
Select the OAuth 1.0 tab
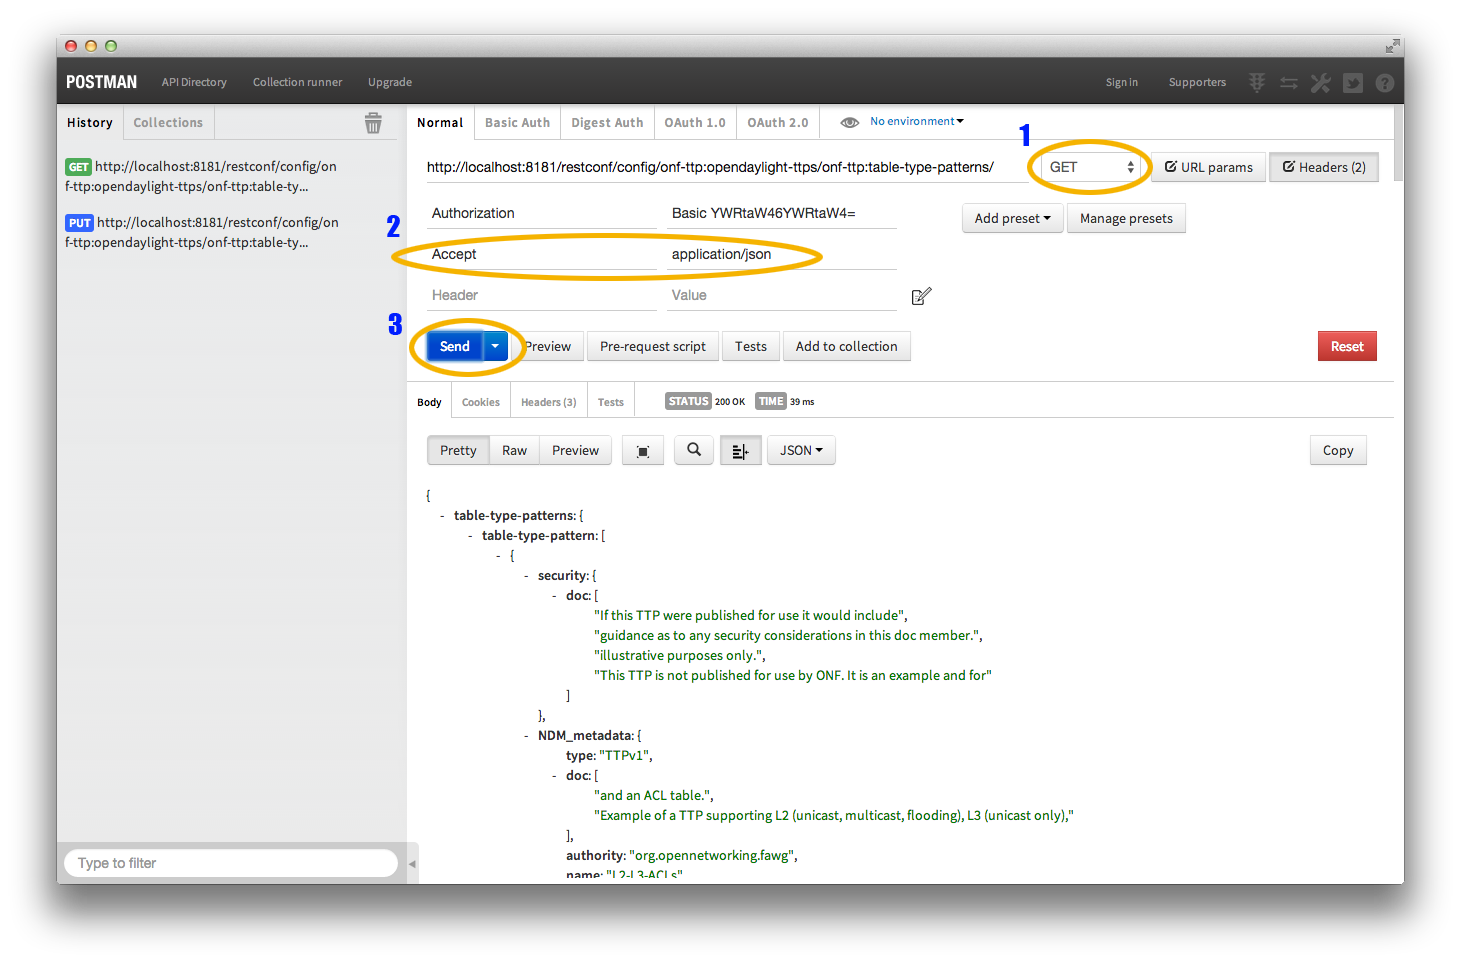click(x=695, y=122)
